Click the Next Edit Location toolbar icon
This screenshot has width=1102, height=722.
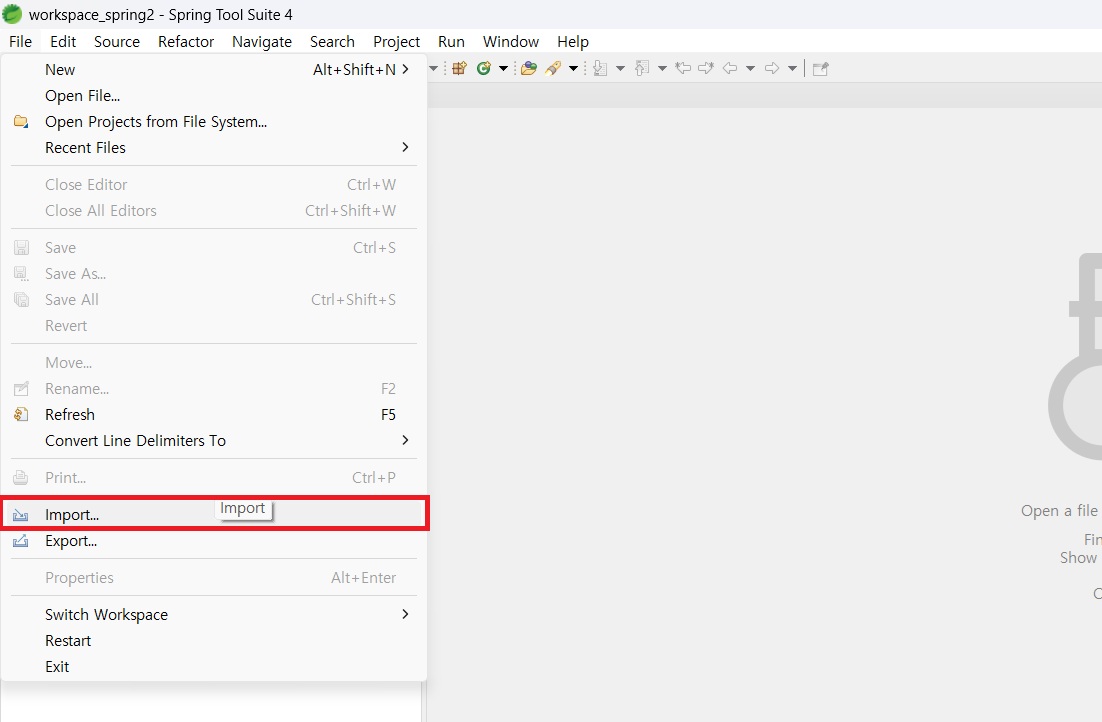click(x=706, y=68)
